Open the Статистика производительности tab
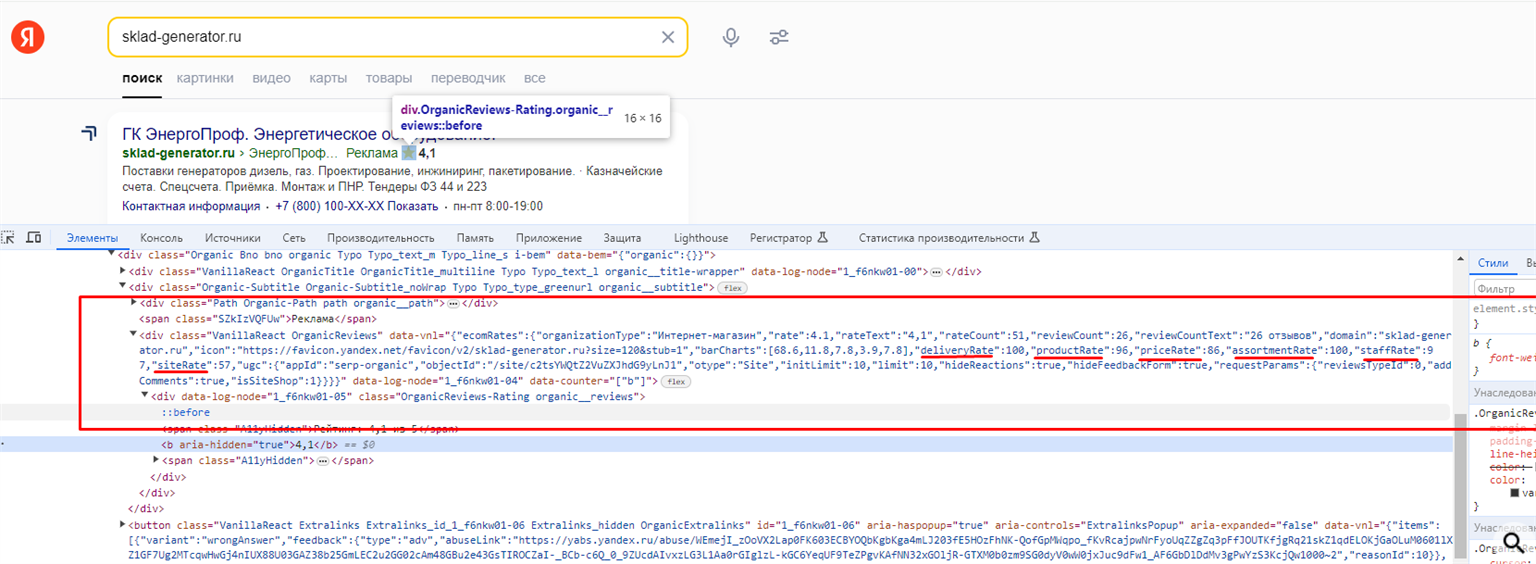The height and width of the screenshot is (564, 1536). coord(949,238)
